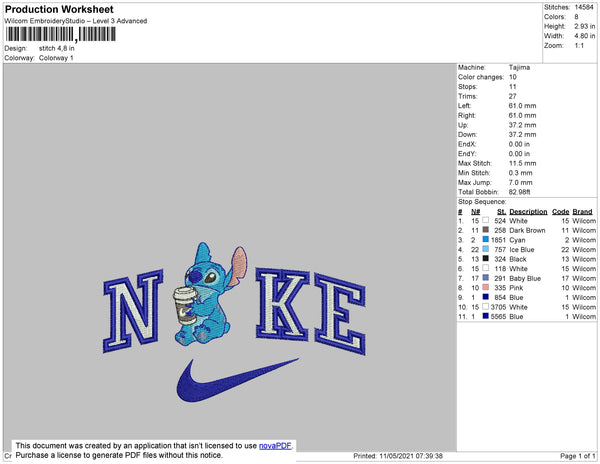Click the 'EndY:' label
This screenshot has height=464, width=600.
pos(467,153)
